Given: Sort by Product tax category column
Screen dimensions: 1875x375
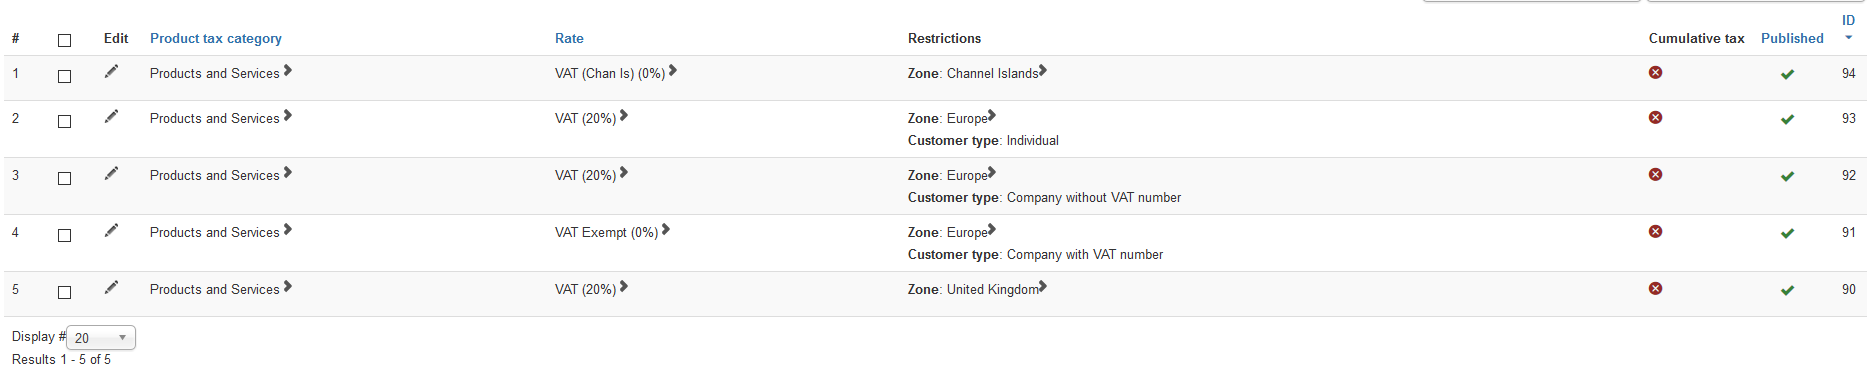Looking at the screenshot, I should tap(216, 38).
